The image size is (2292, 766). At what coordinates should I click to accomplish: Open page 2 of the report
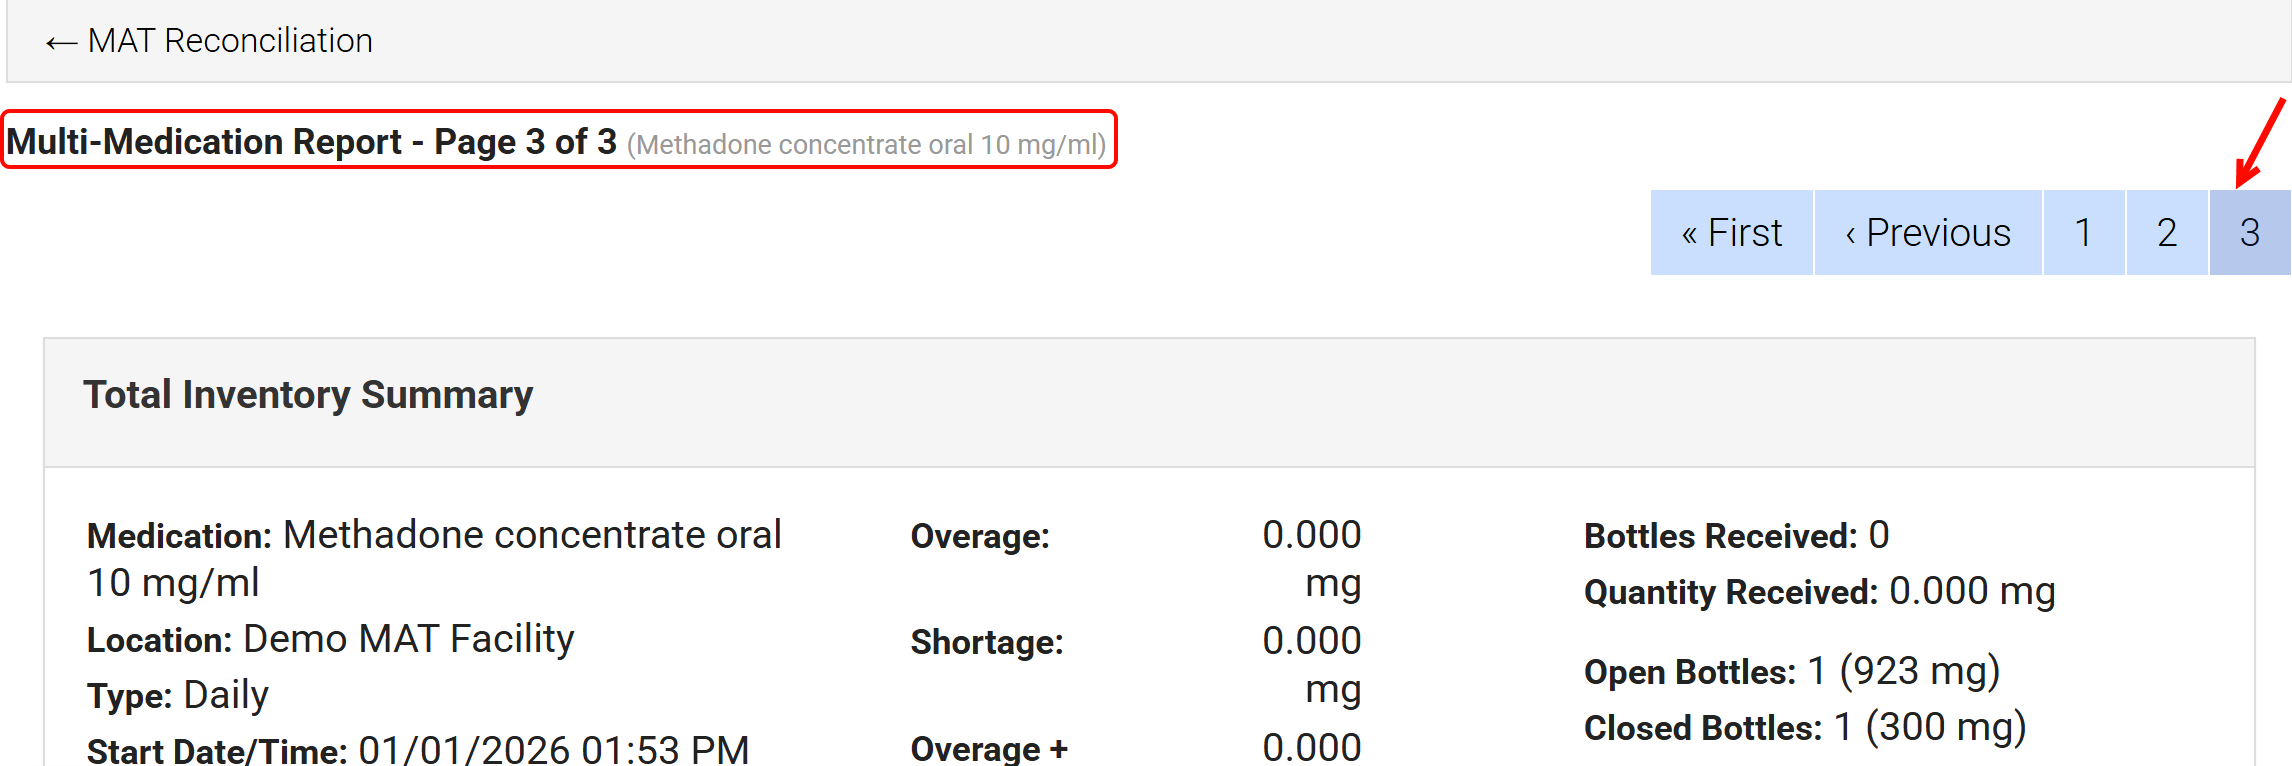2167,233
